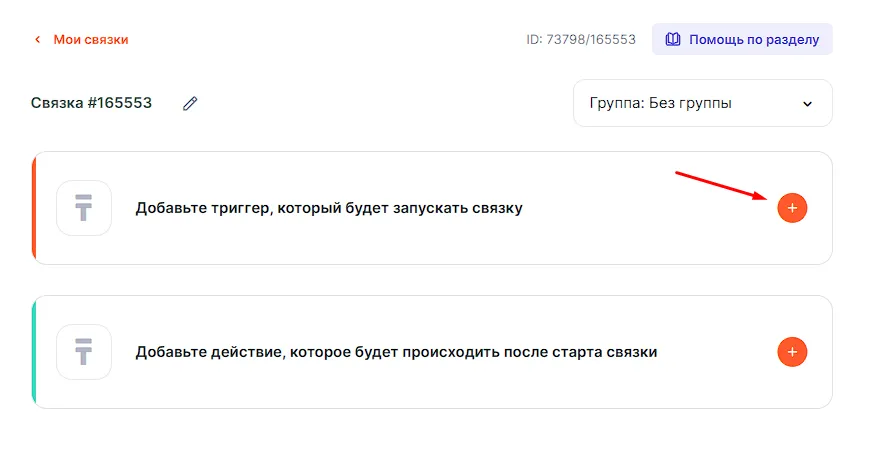Image resolution: width=881 pixels, height=467 pixels.
Task: Expand the chevron arrow of the group selector
Action: pyautogui.click(x=808, y=103)
